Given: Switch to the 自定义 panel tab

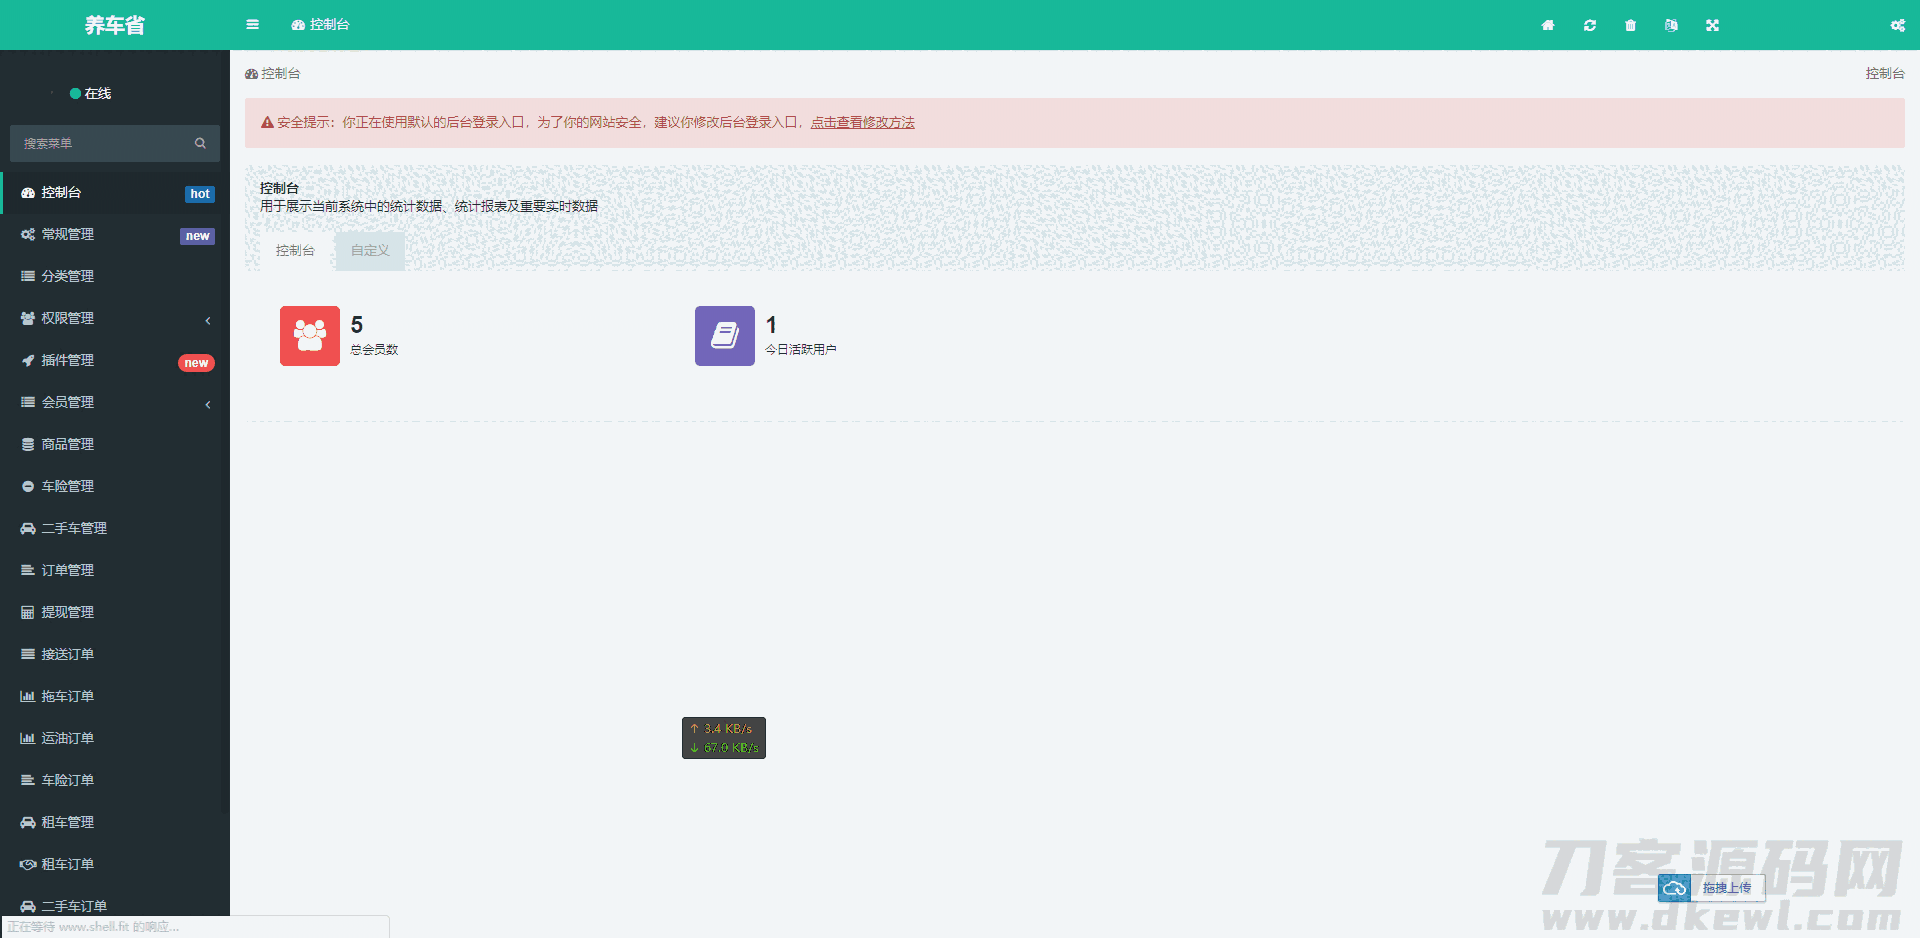Looking at the screenshot, I should (x=370, y=251).
